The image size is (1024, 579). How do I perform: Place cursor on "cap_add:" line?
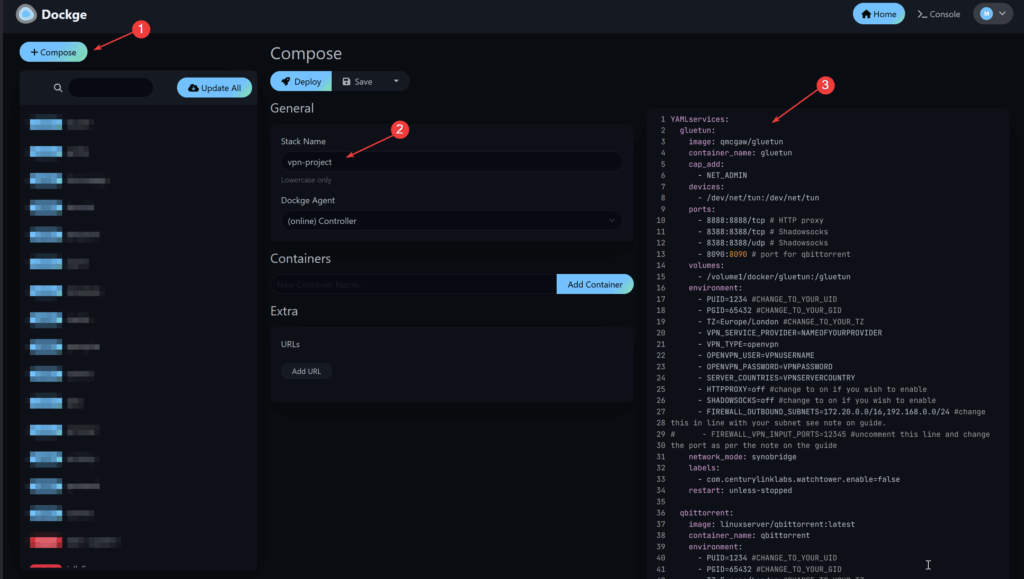pyautogui.click(x=706, y=164)
